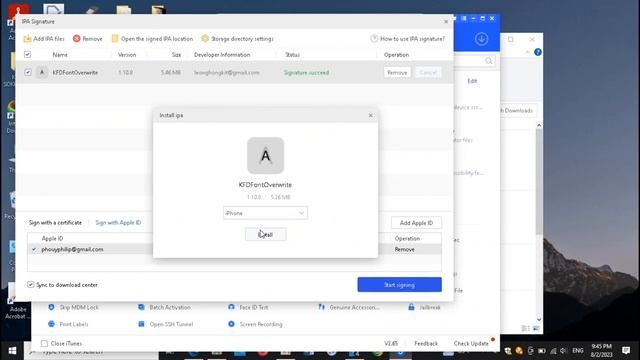Screen dimensions: 640x360
Task: Click the search magnifier icon in 3uTools
Action: pos(489,61)
